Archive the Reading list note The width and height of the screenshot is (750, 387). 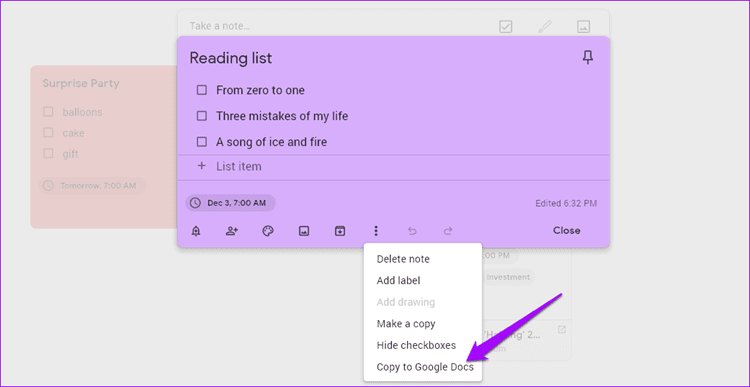(x=340, y=232)
